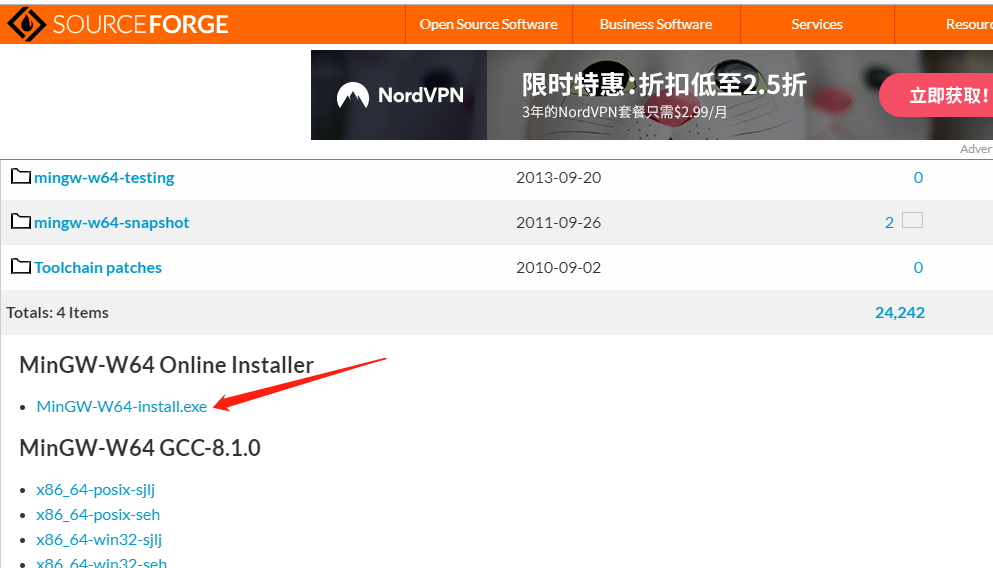Click download count 0 for mingw-w64-testing
Screen dimensions: 993x568
(x=918, y=178)
